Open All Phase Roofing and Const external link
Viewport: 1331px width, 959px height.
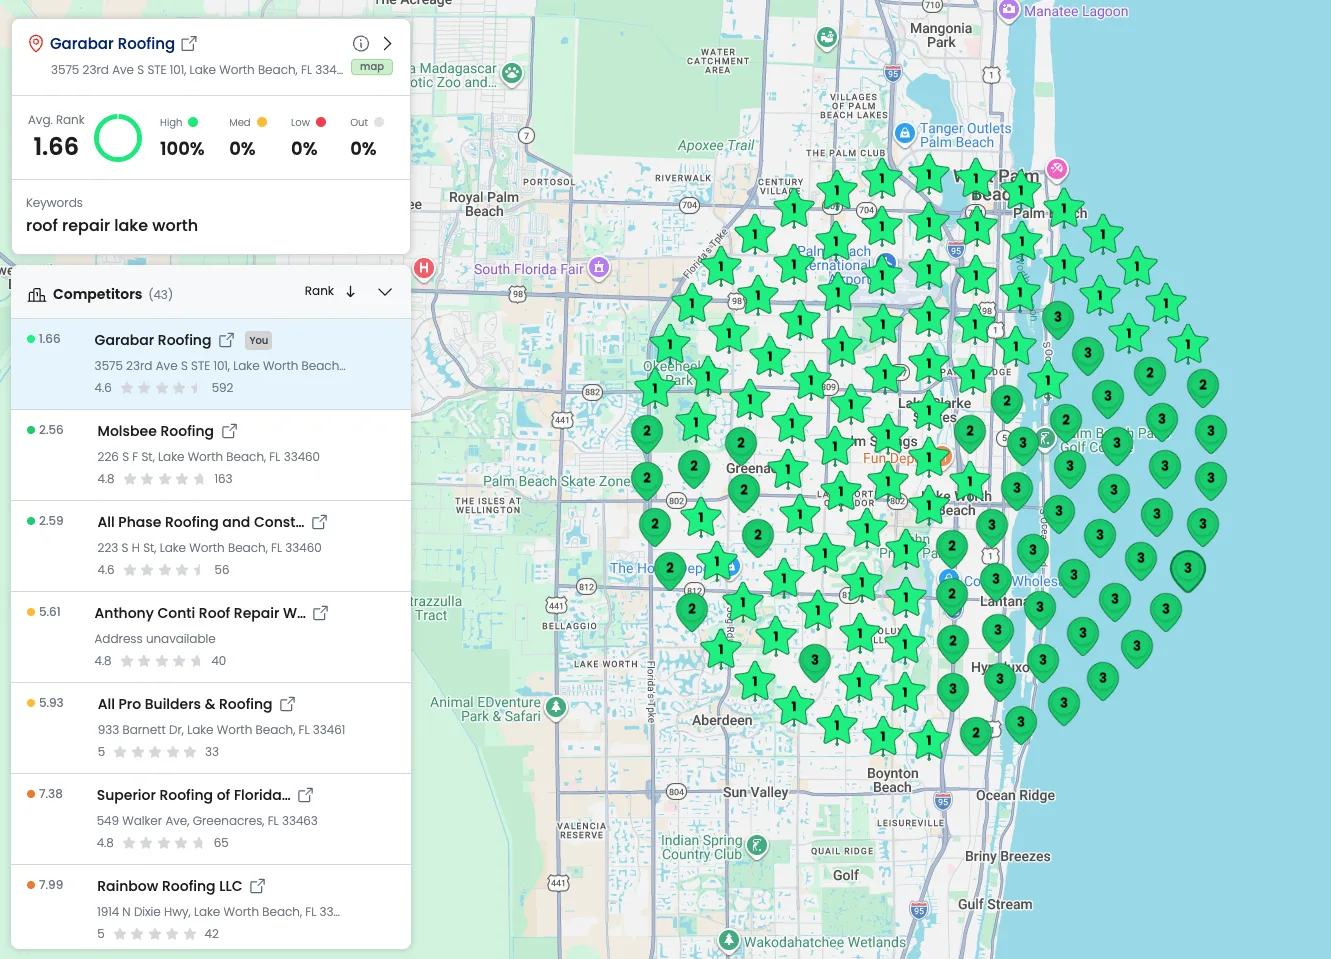(x=320, y=522)
